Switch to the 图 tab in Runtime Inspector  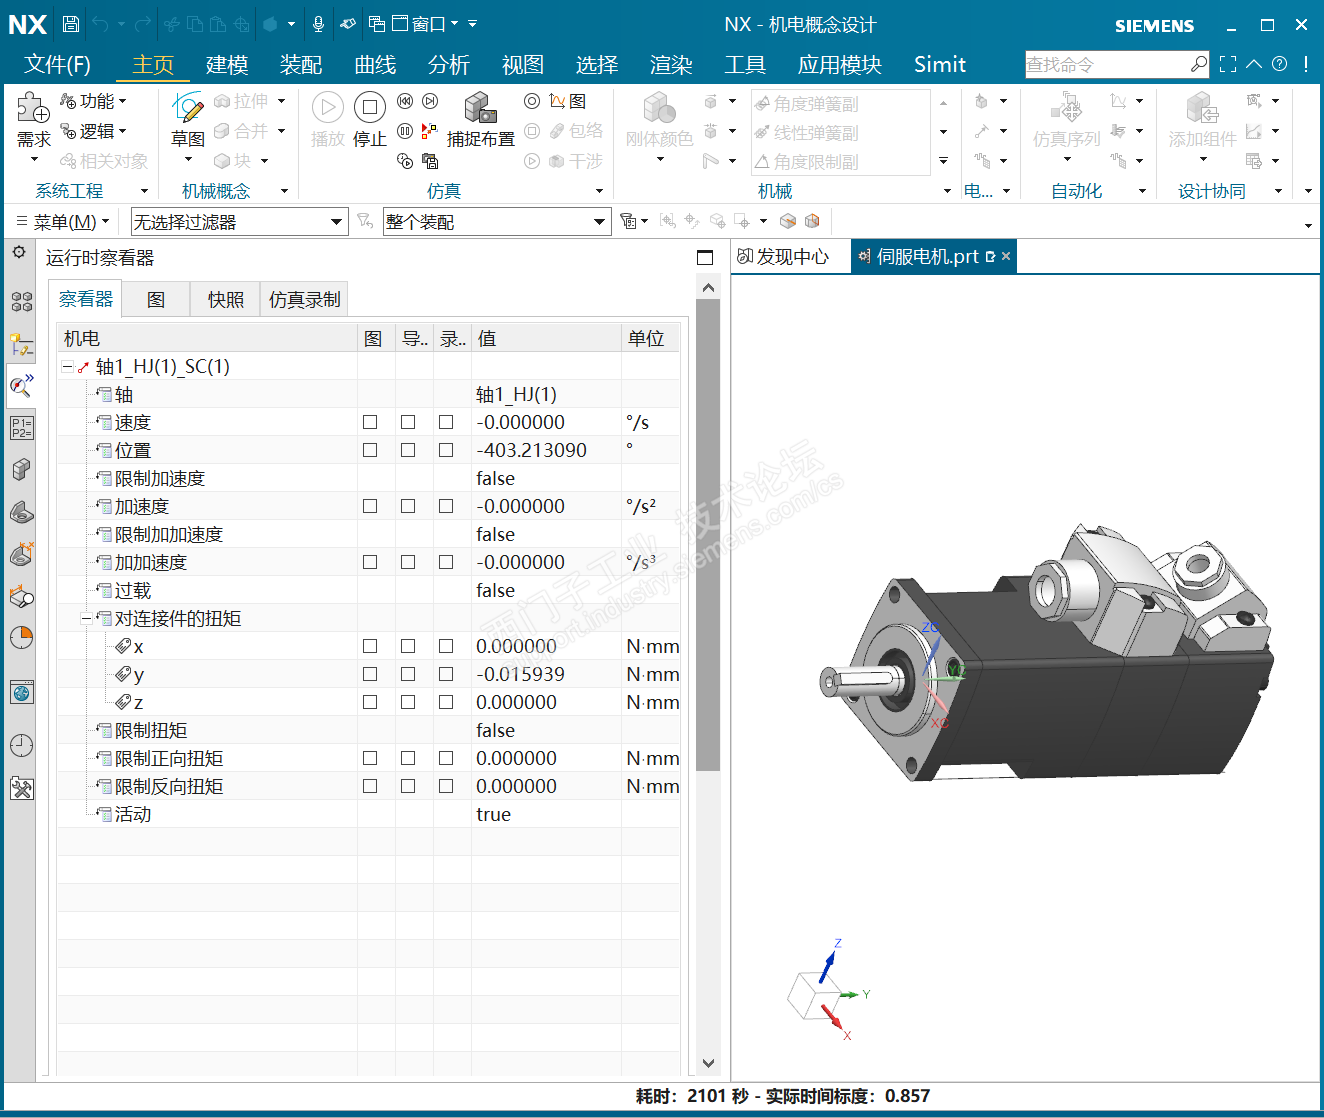156,299
